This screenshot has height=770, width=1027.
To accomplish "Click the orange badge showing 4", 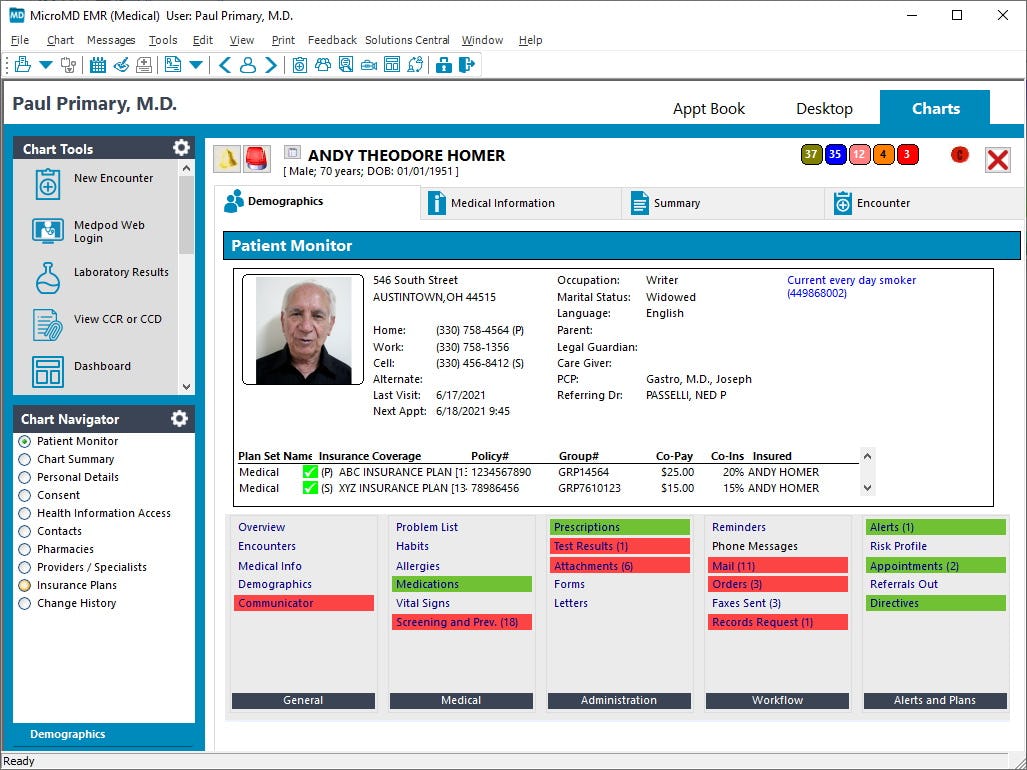I will (883, 155).
